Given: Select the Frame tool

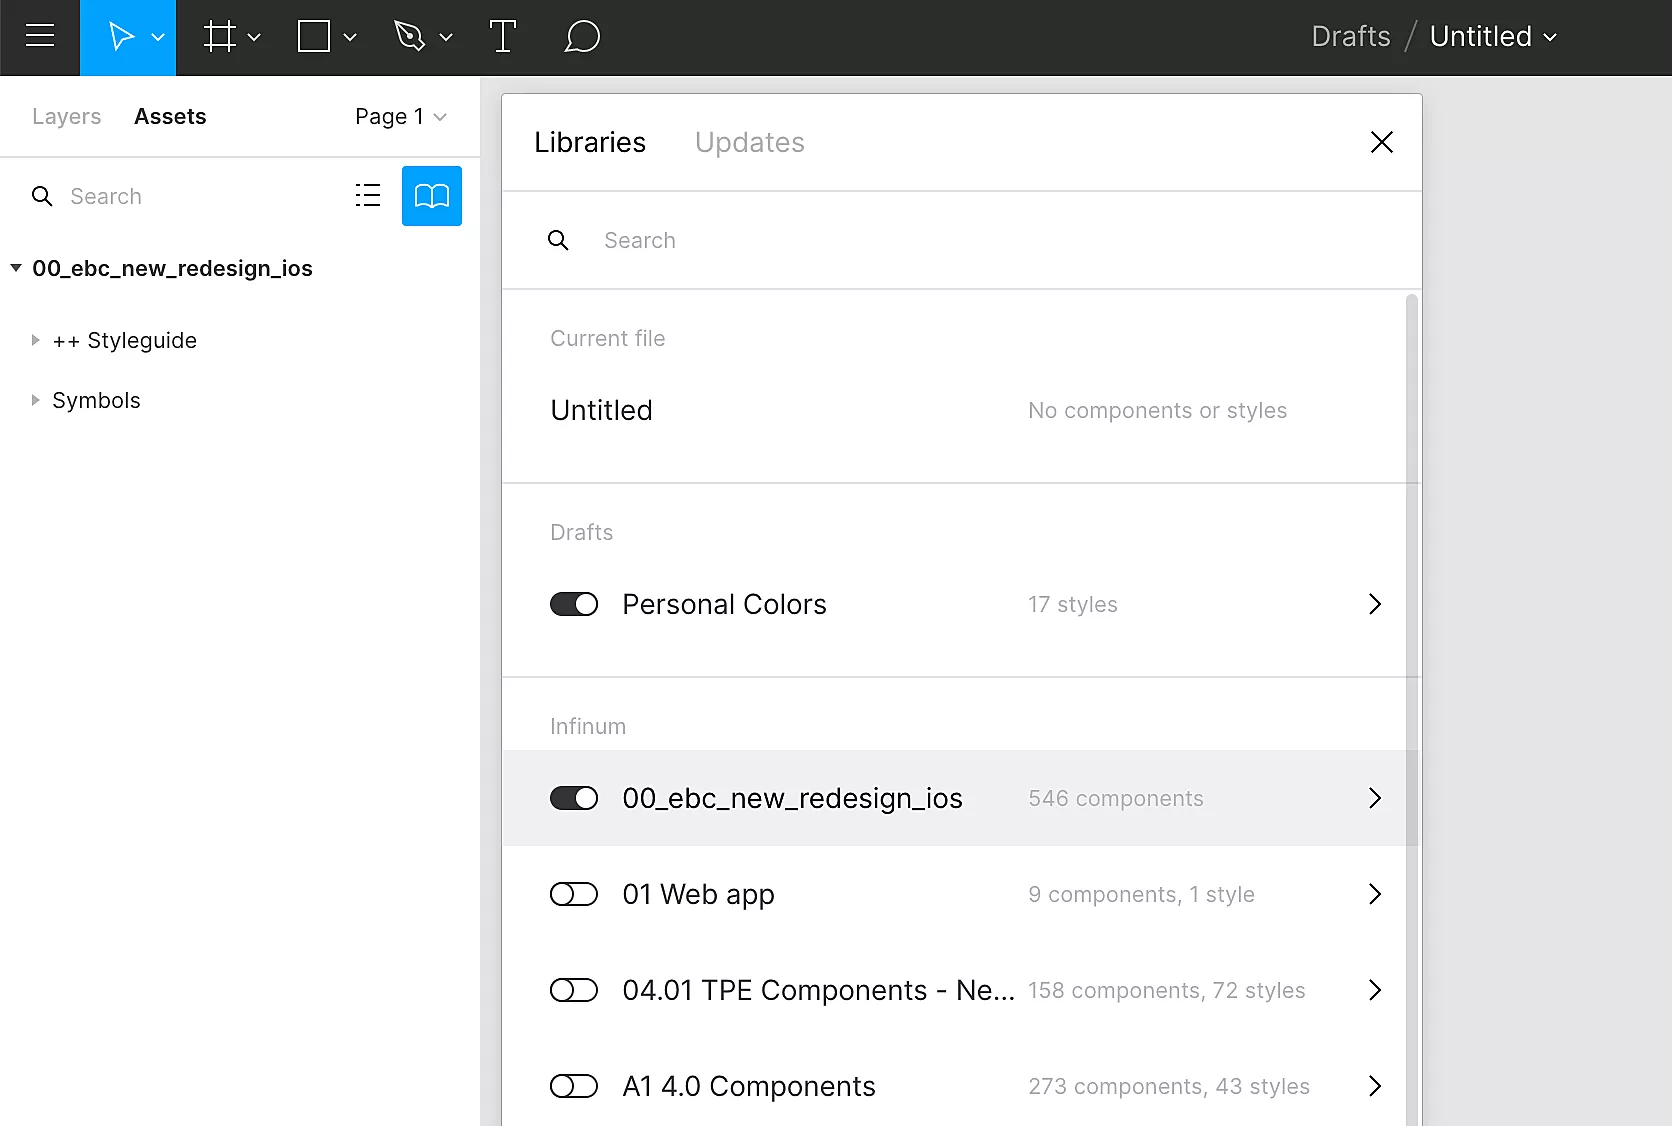Looking at the screenshot, I should (219, 37).
